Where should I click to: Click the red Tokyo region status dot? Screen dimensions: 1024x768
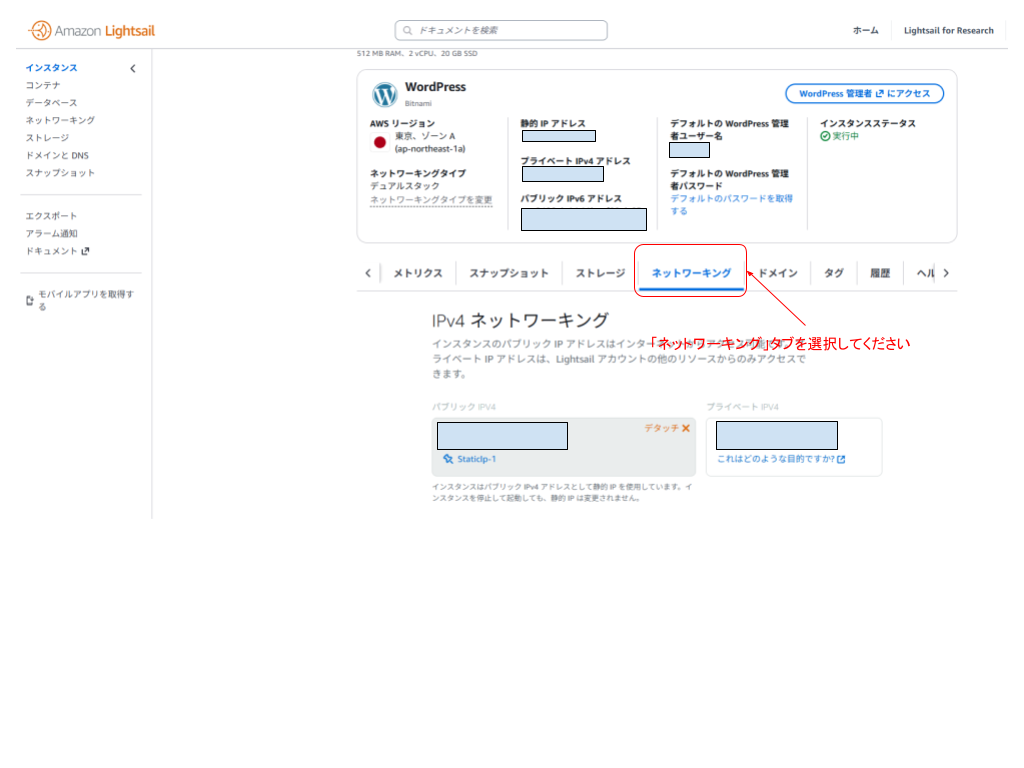point(379,142)
